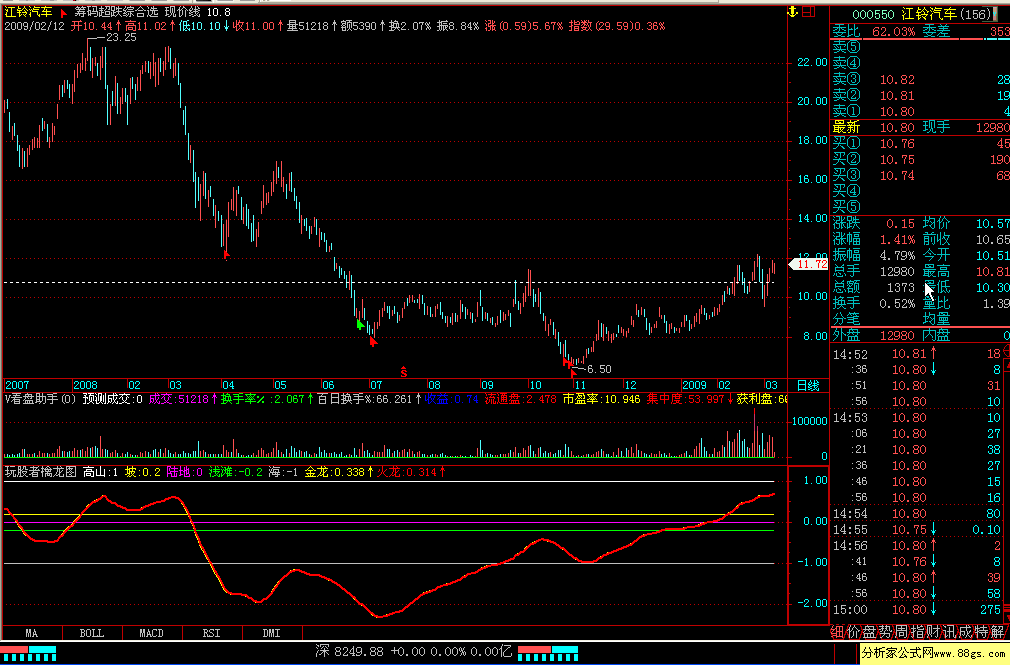The height and width of the screenshot is (665, 1010).
Task: Click the red window-layout icon beside the anchor
Action: (x=809, y=12)
